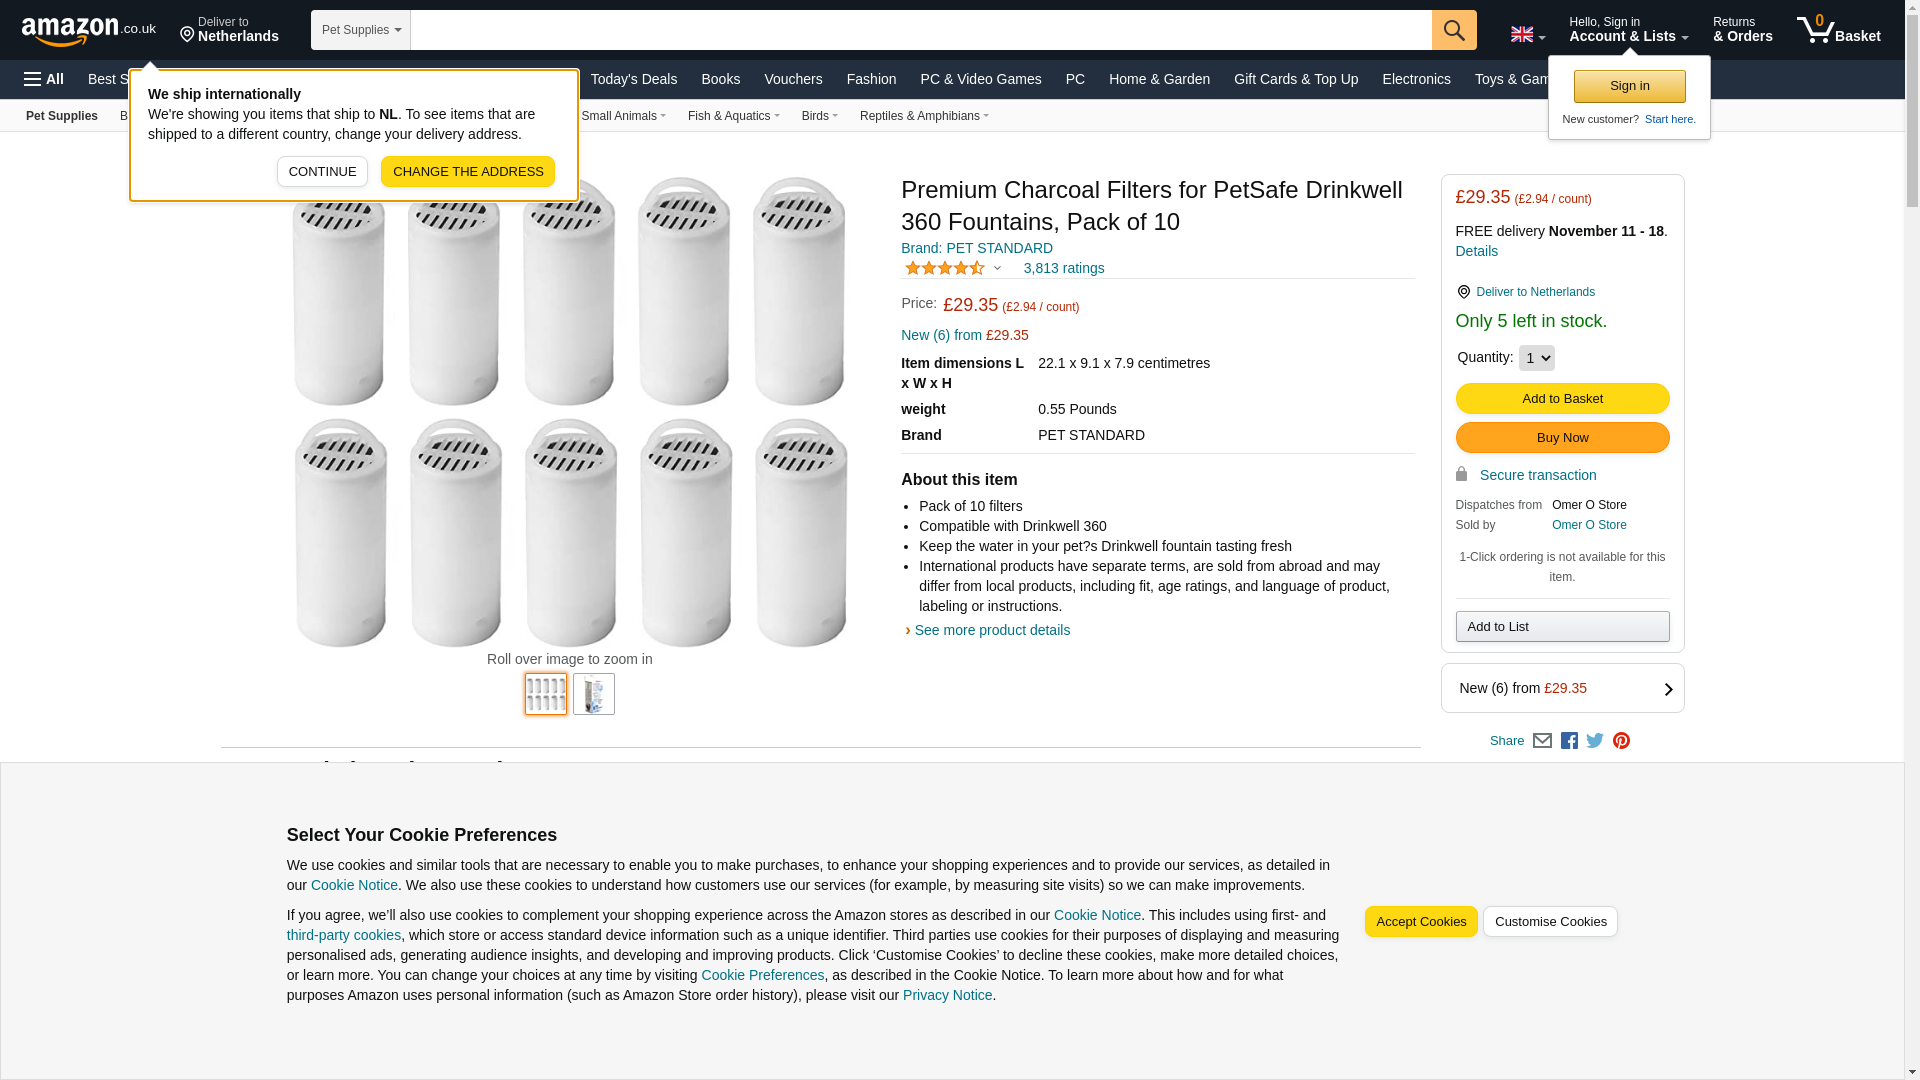
Task: Open the All hamburger menu
Action: 44,79
